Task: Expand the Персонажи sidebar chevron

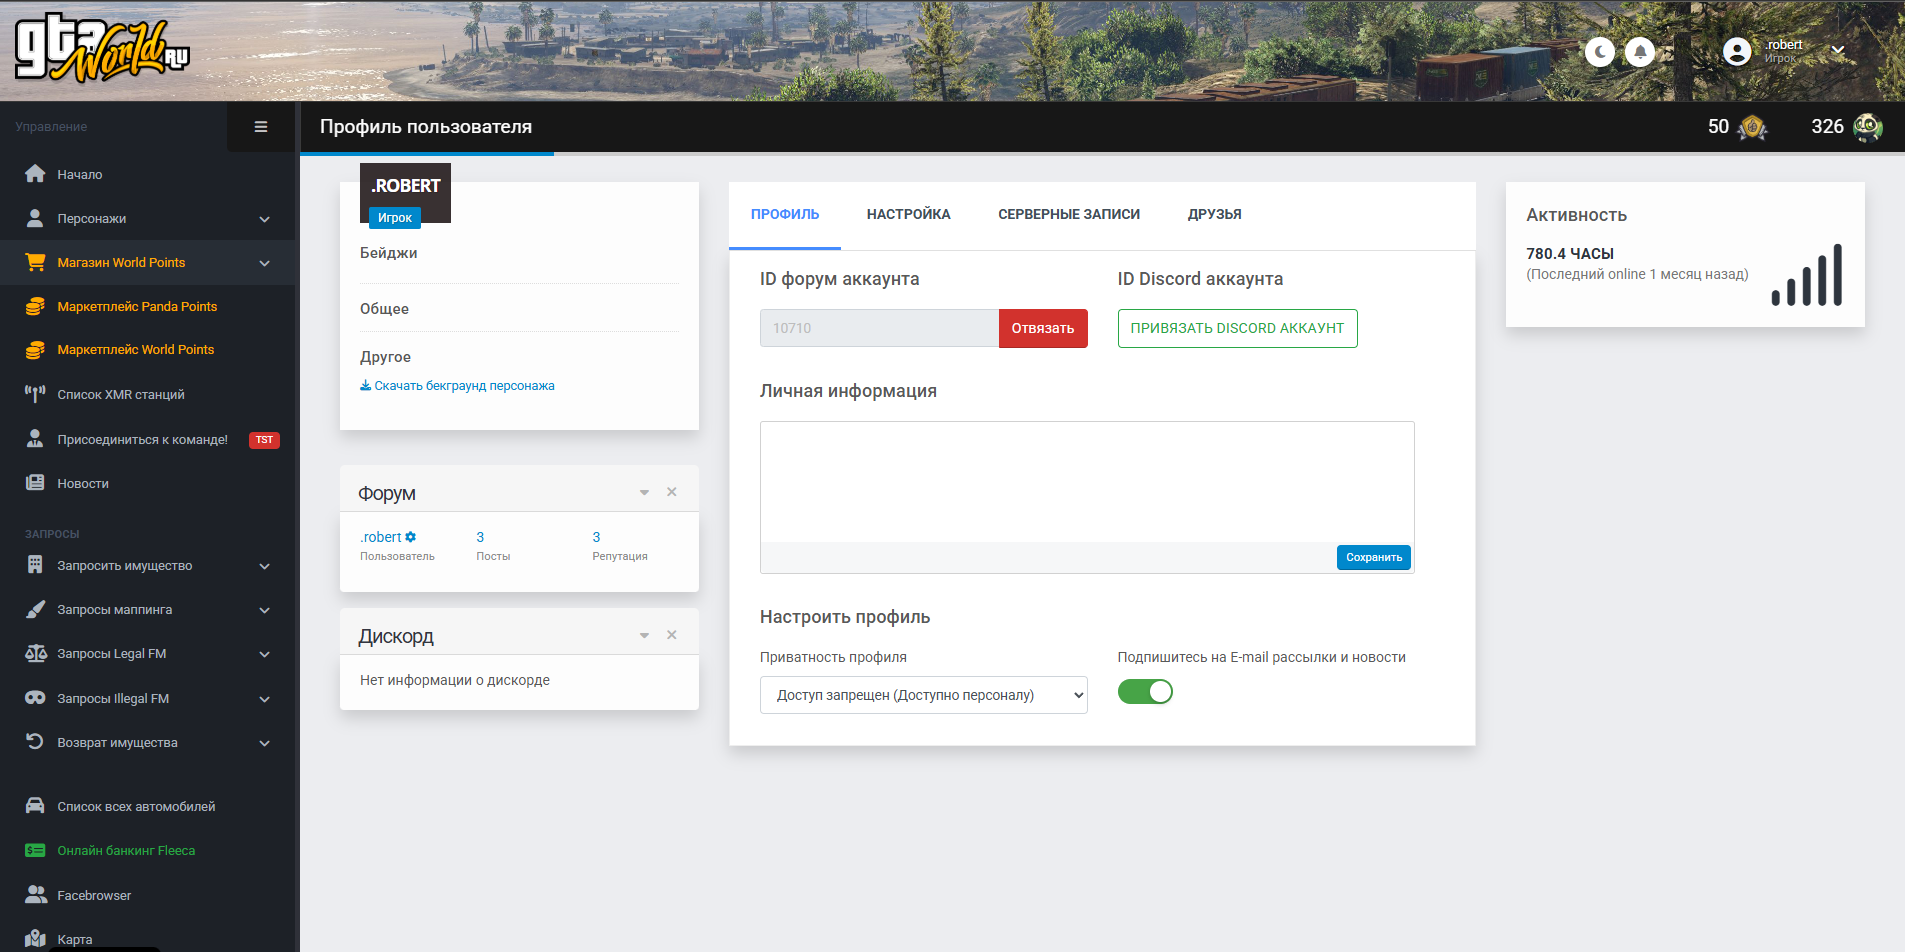Action: point(265,219)
